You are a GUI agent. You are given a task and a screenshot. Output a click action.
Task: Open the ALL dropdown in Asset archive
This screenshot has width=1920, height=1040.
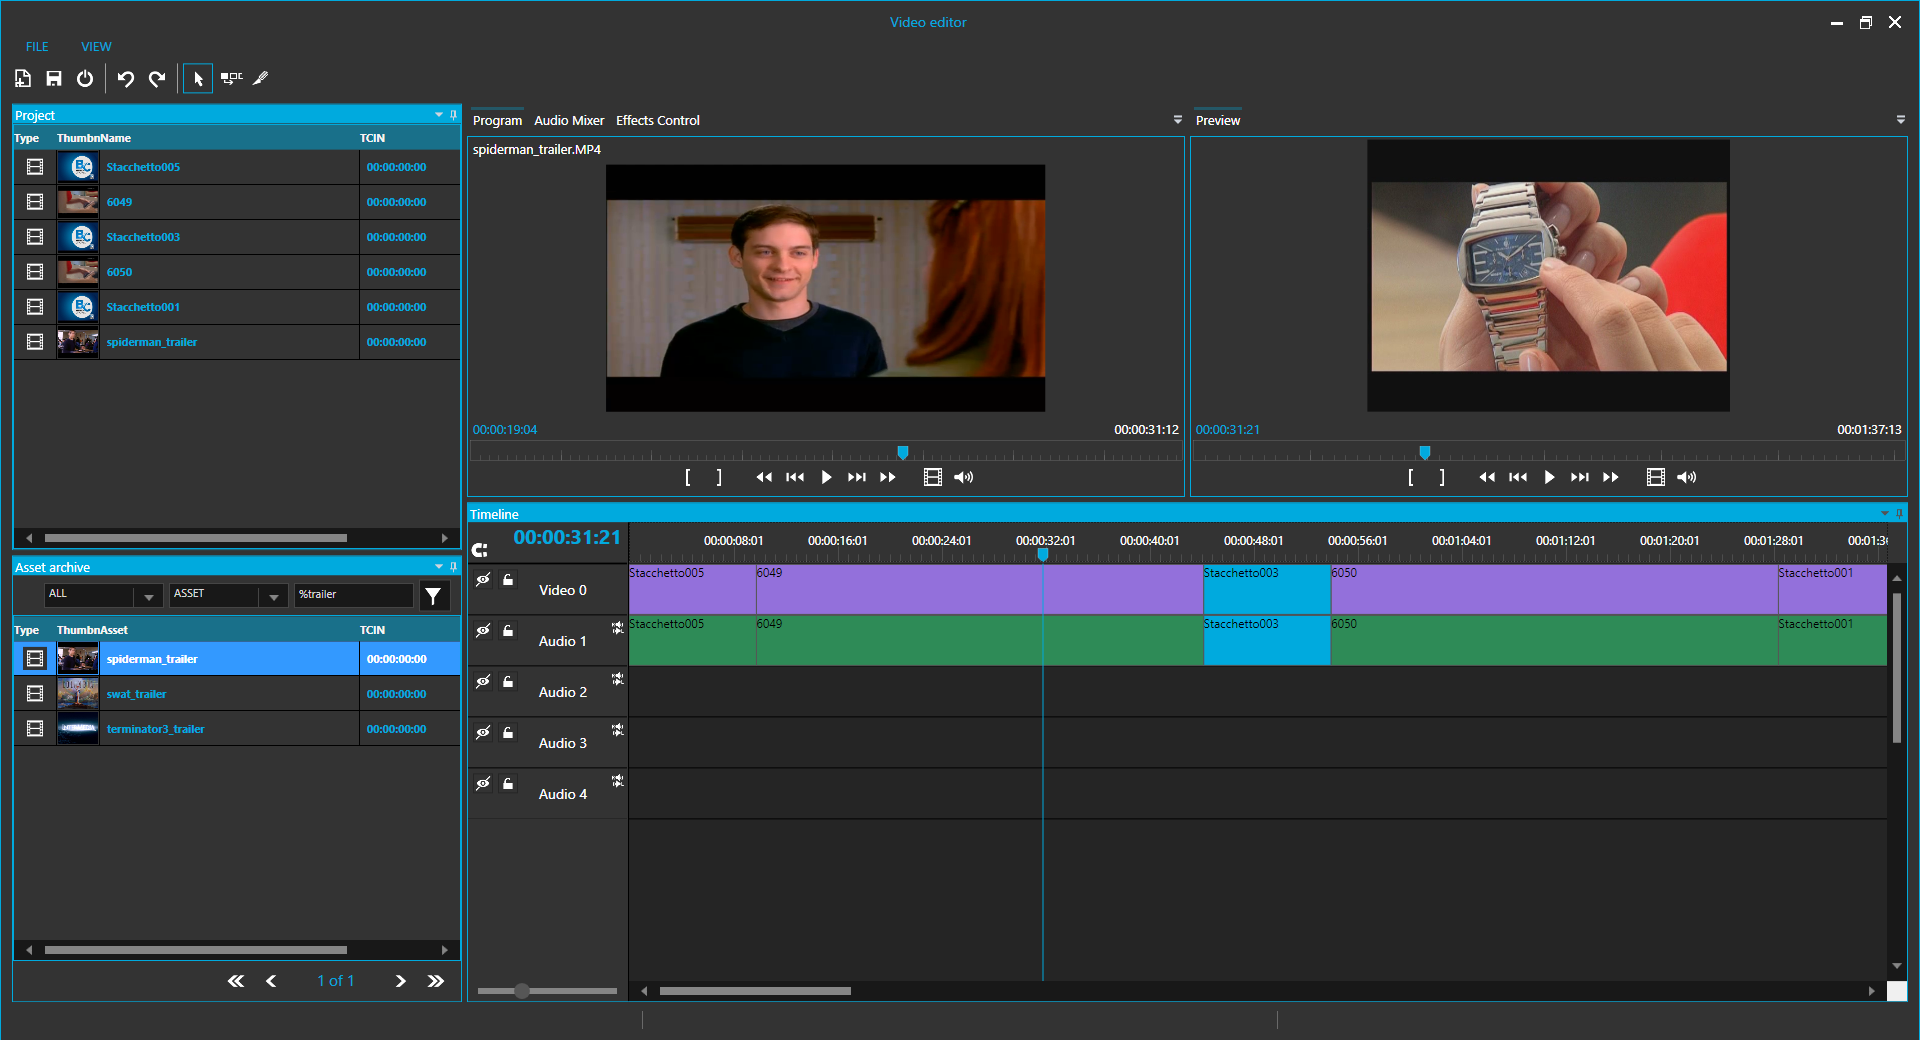(x=148, y=596)
